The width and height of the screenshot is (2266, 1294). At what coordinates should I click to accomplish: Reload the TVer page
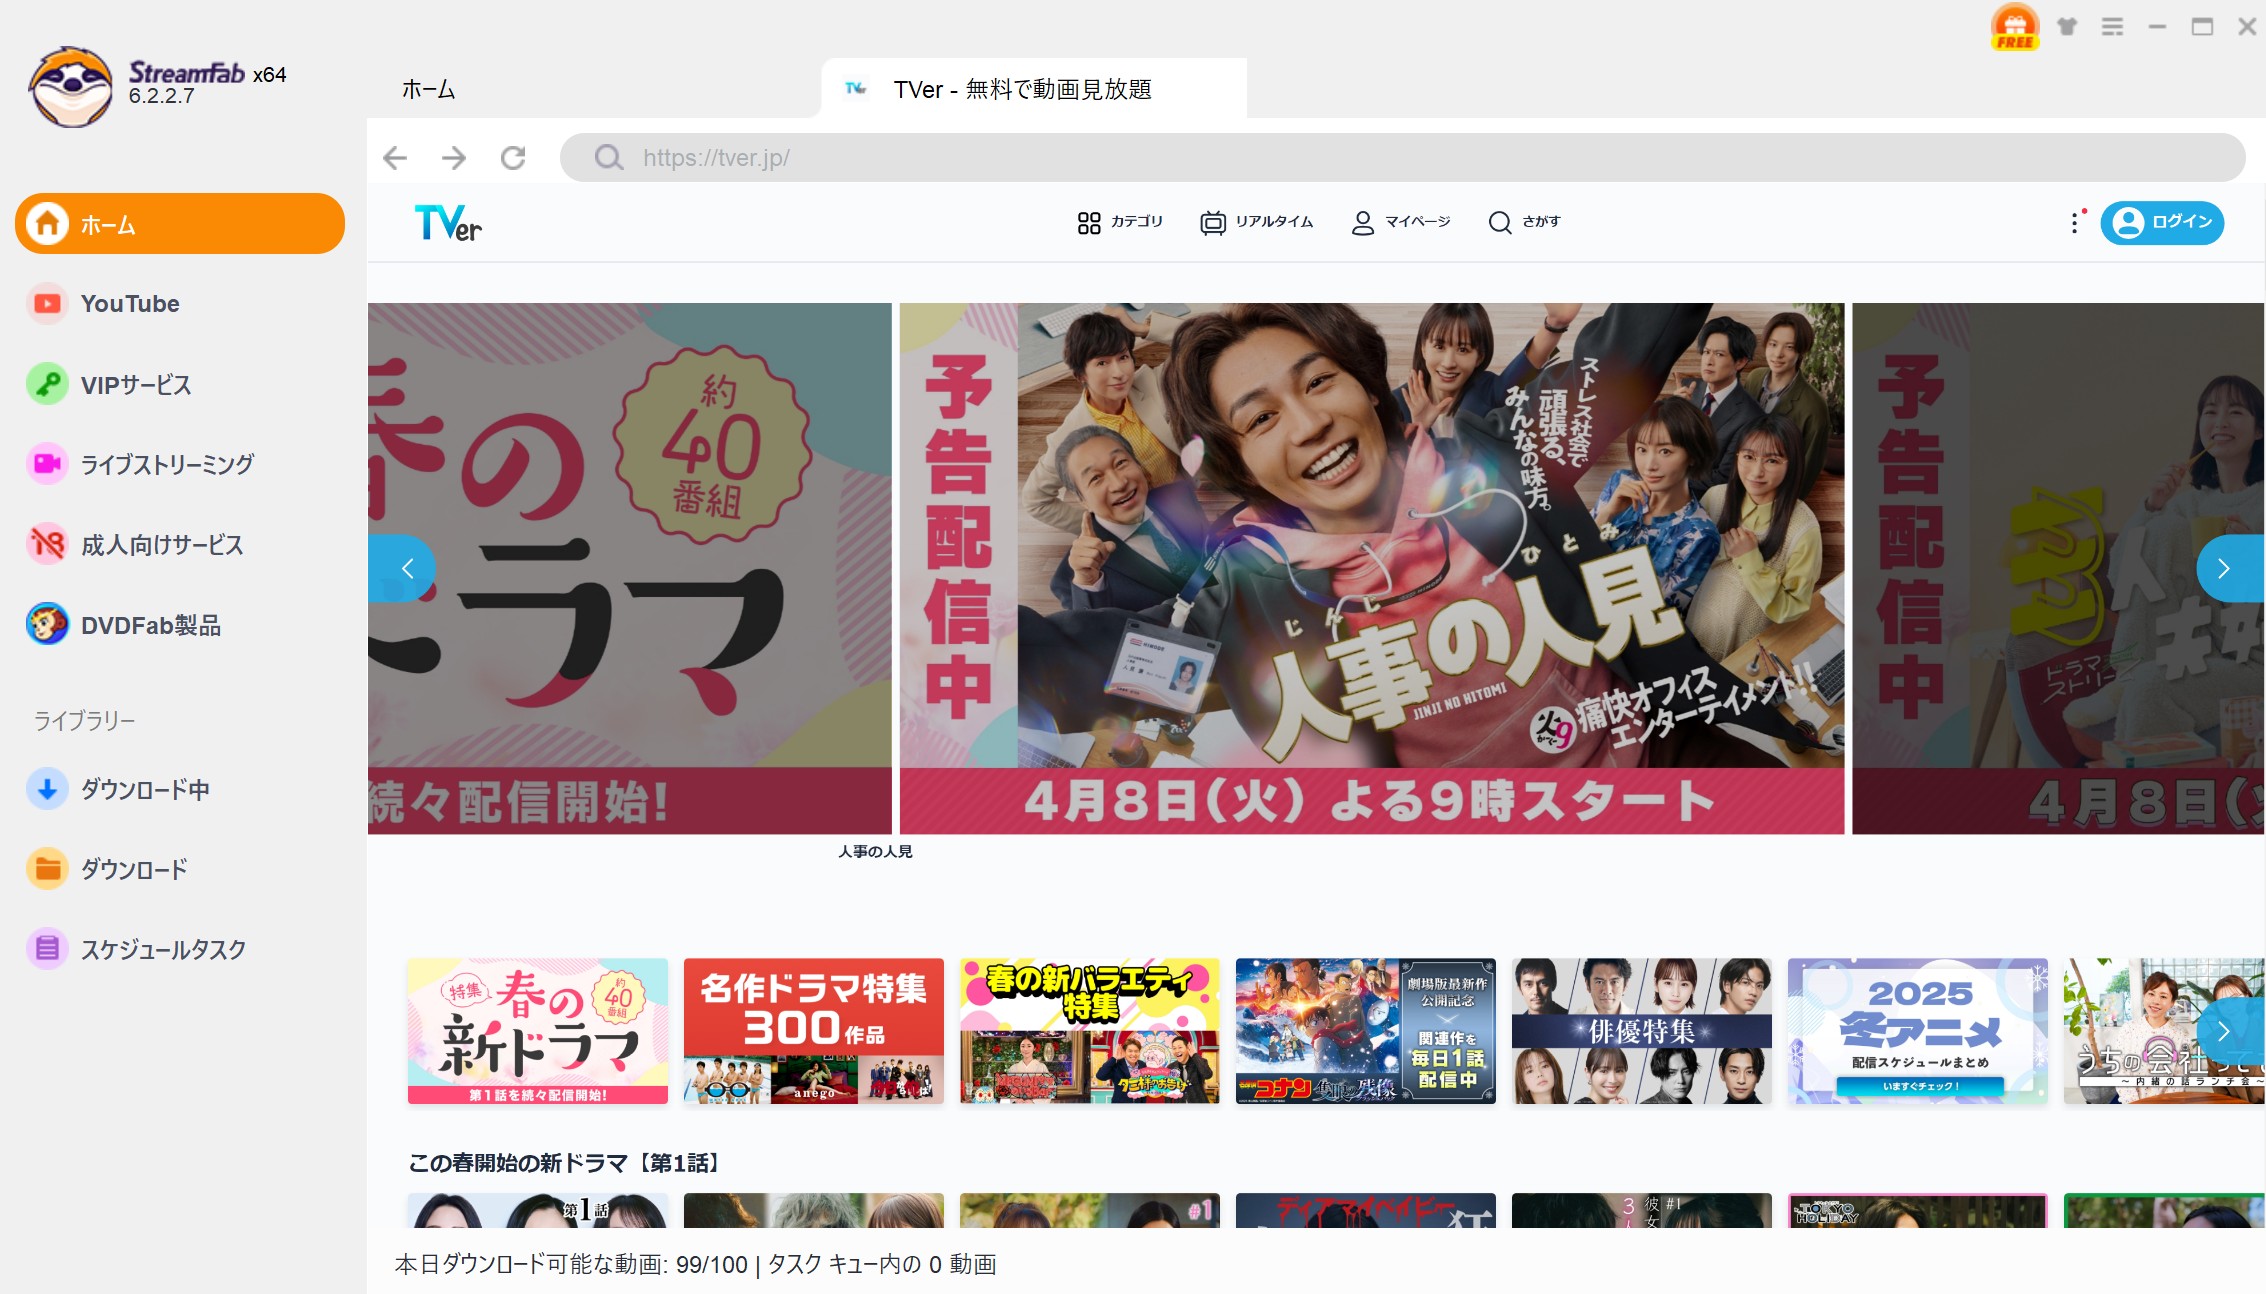coord(513,157)
